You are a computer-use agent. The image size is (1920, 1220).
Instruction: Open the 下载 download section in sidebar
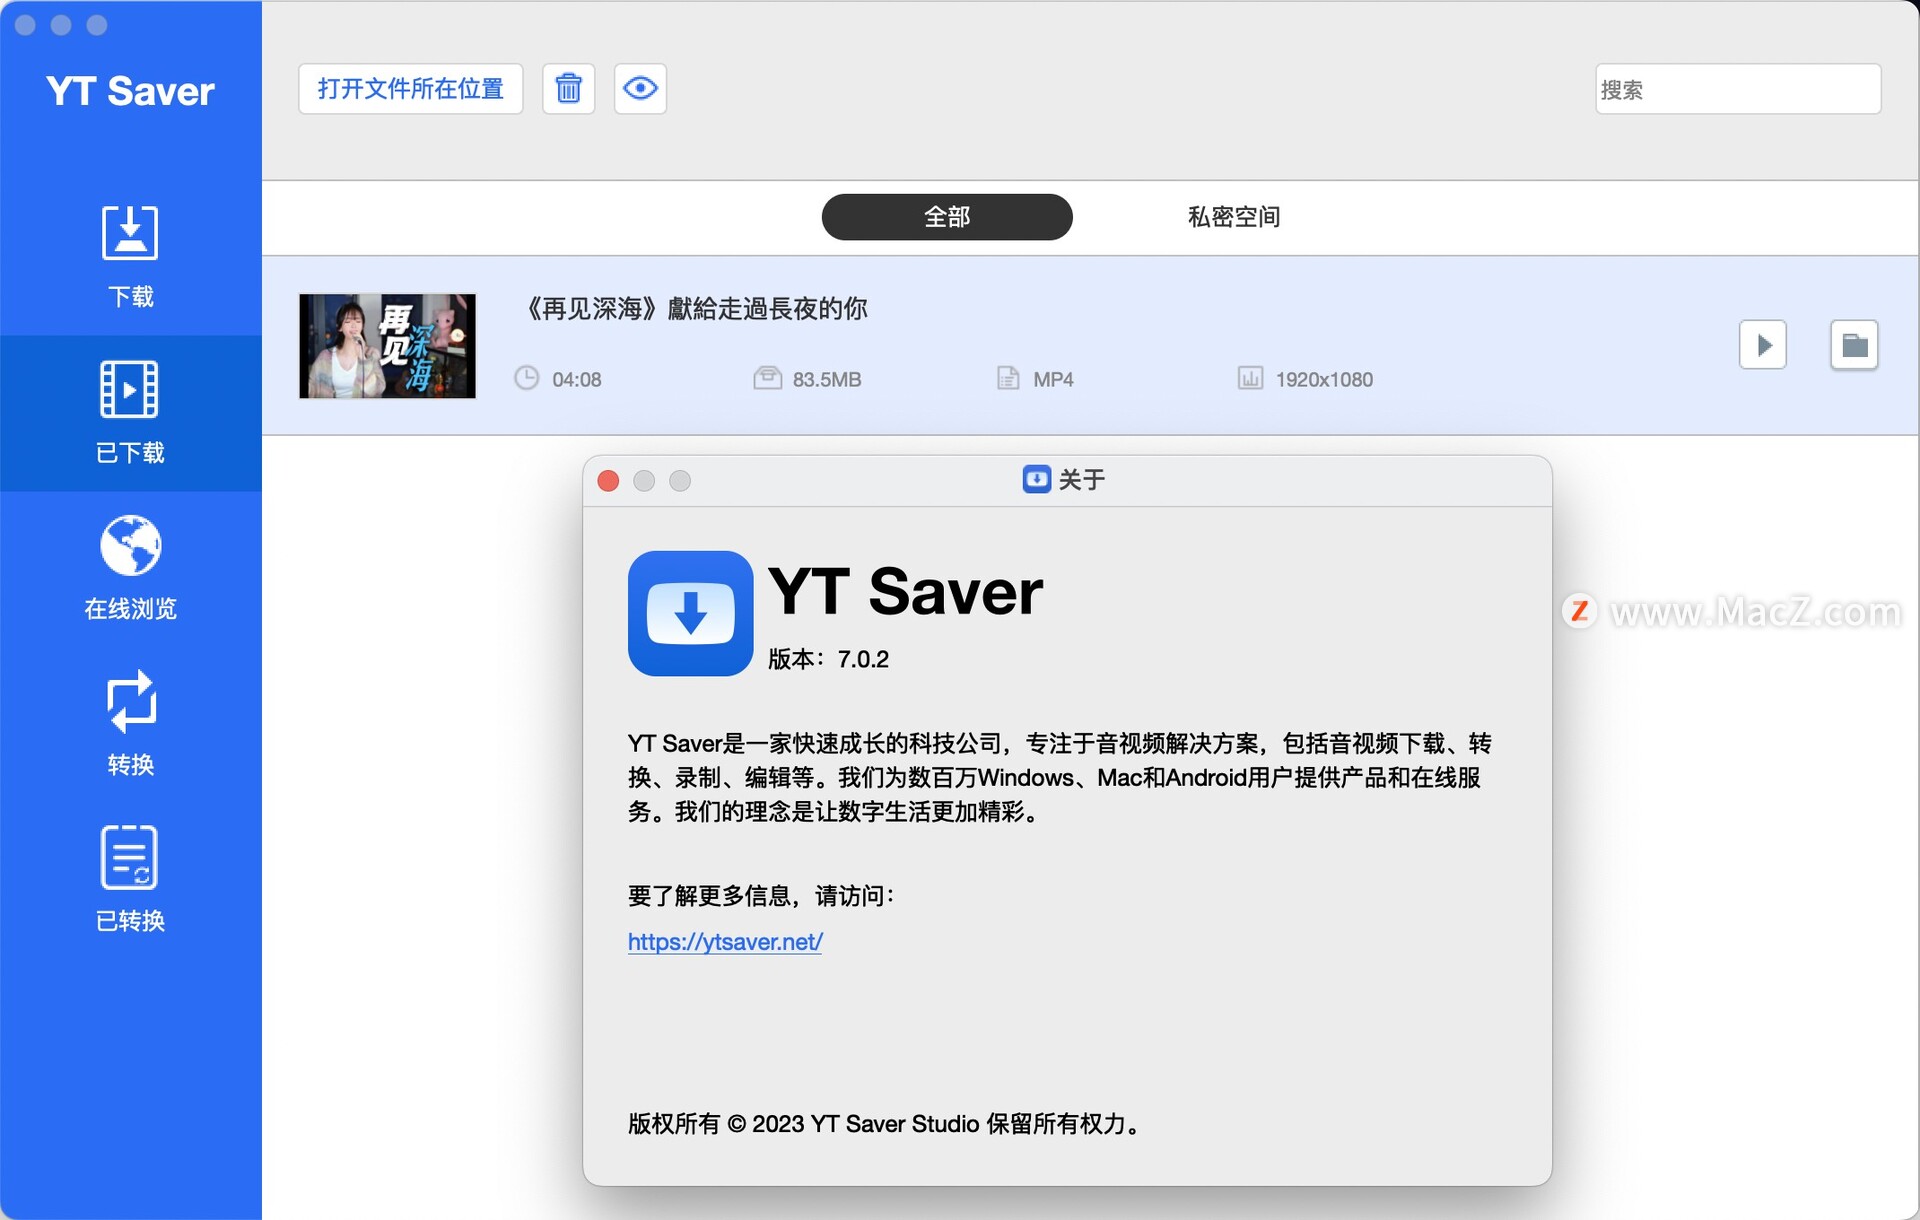coord(130,256)
